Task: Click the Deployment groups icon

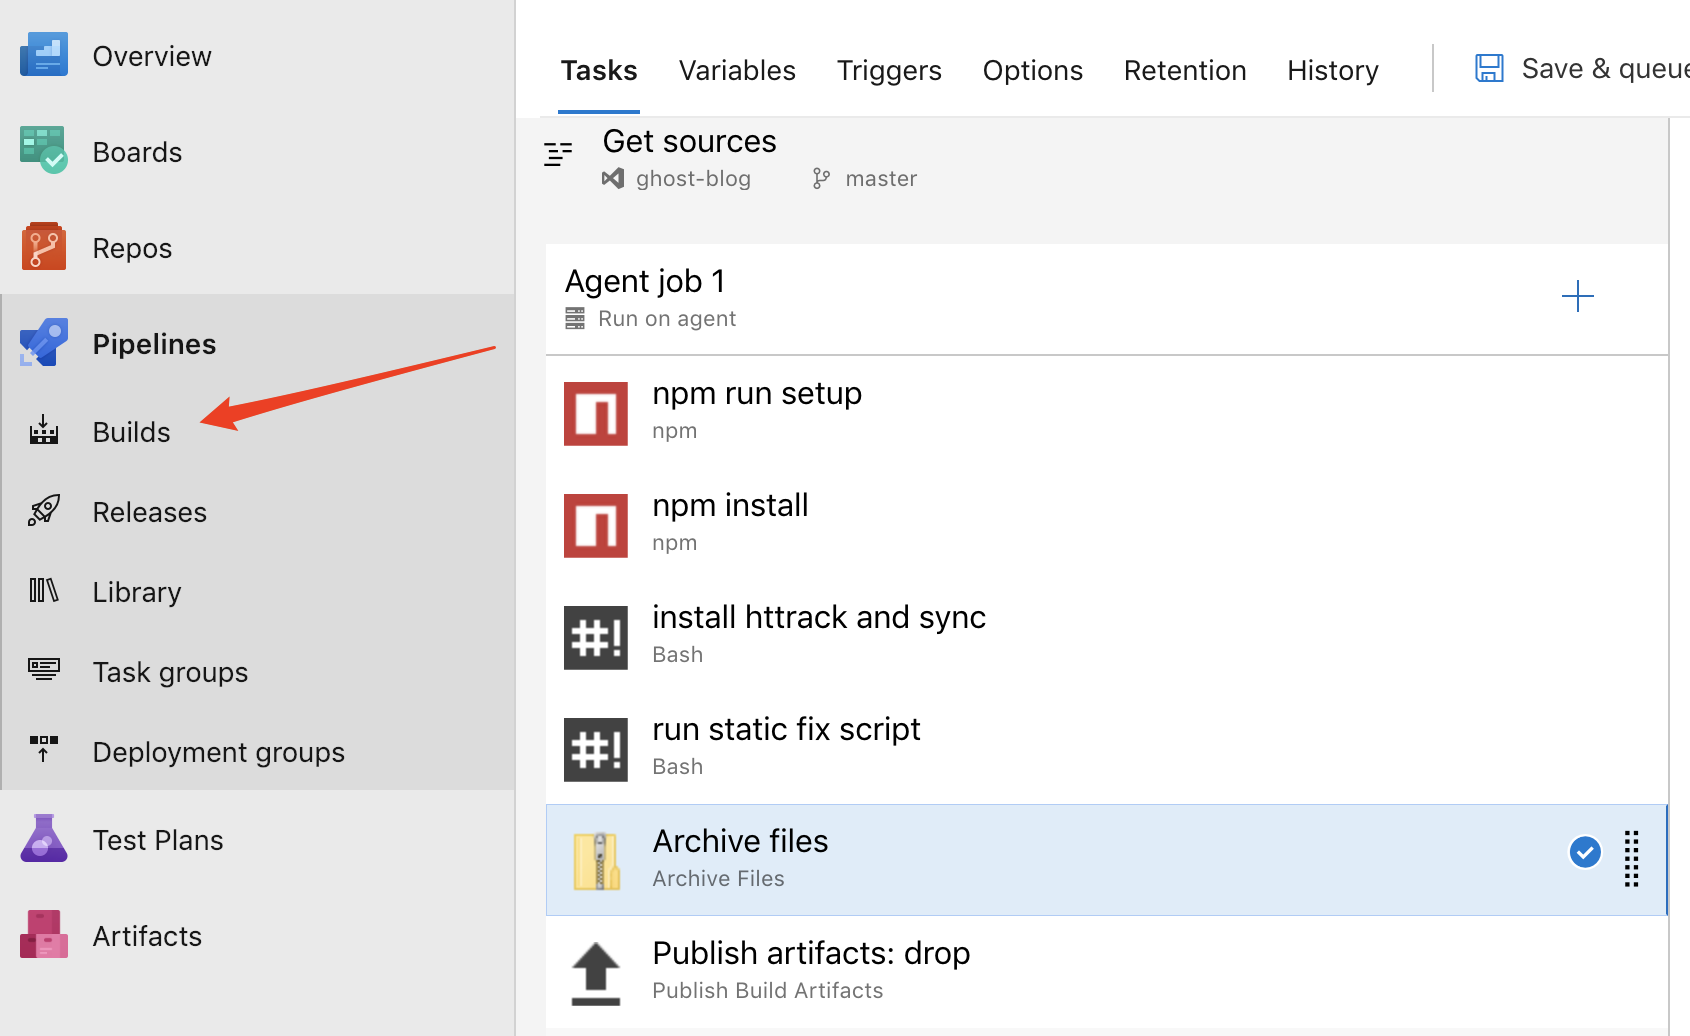Action: 44,749
